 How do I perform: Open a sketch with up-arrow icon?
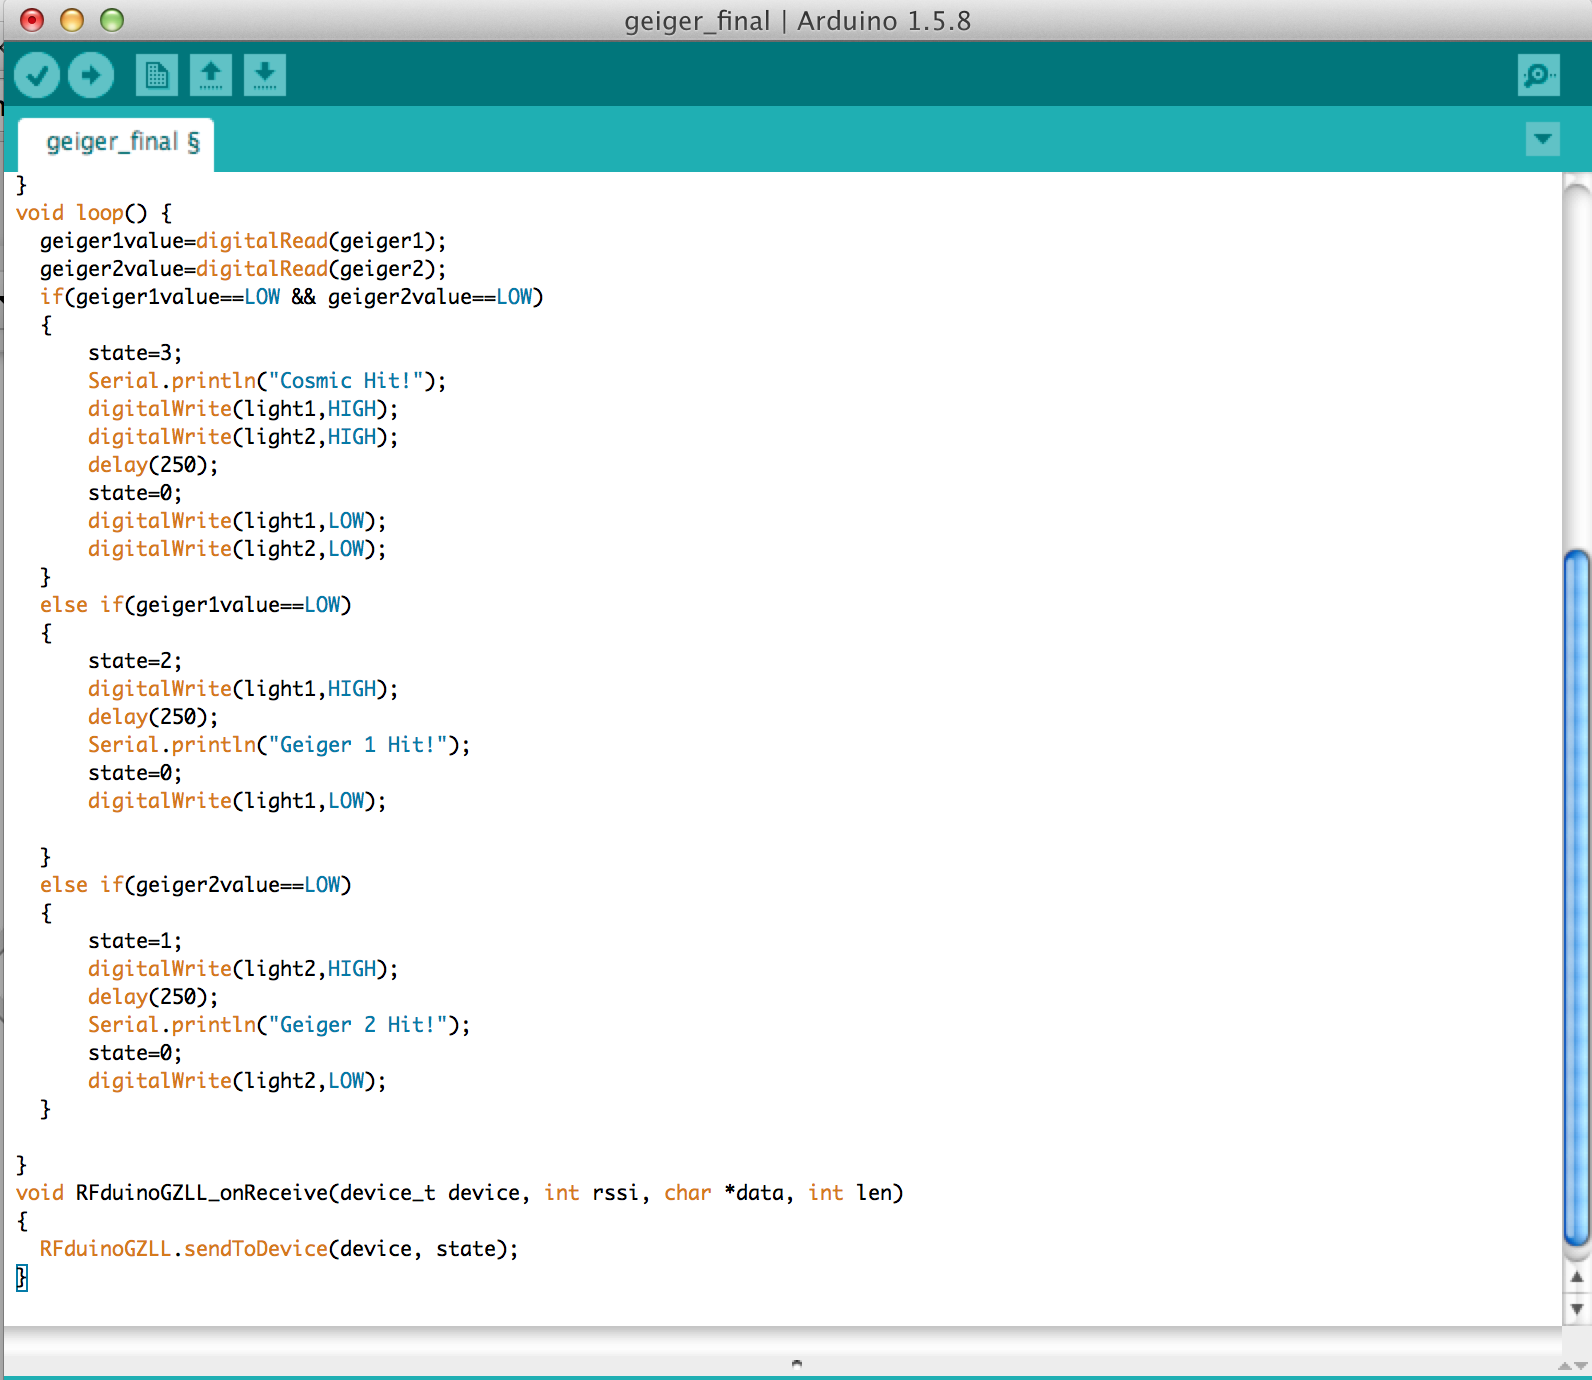211,75
